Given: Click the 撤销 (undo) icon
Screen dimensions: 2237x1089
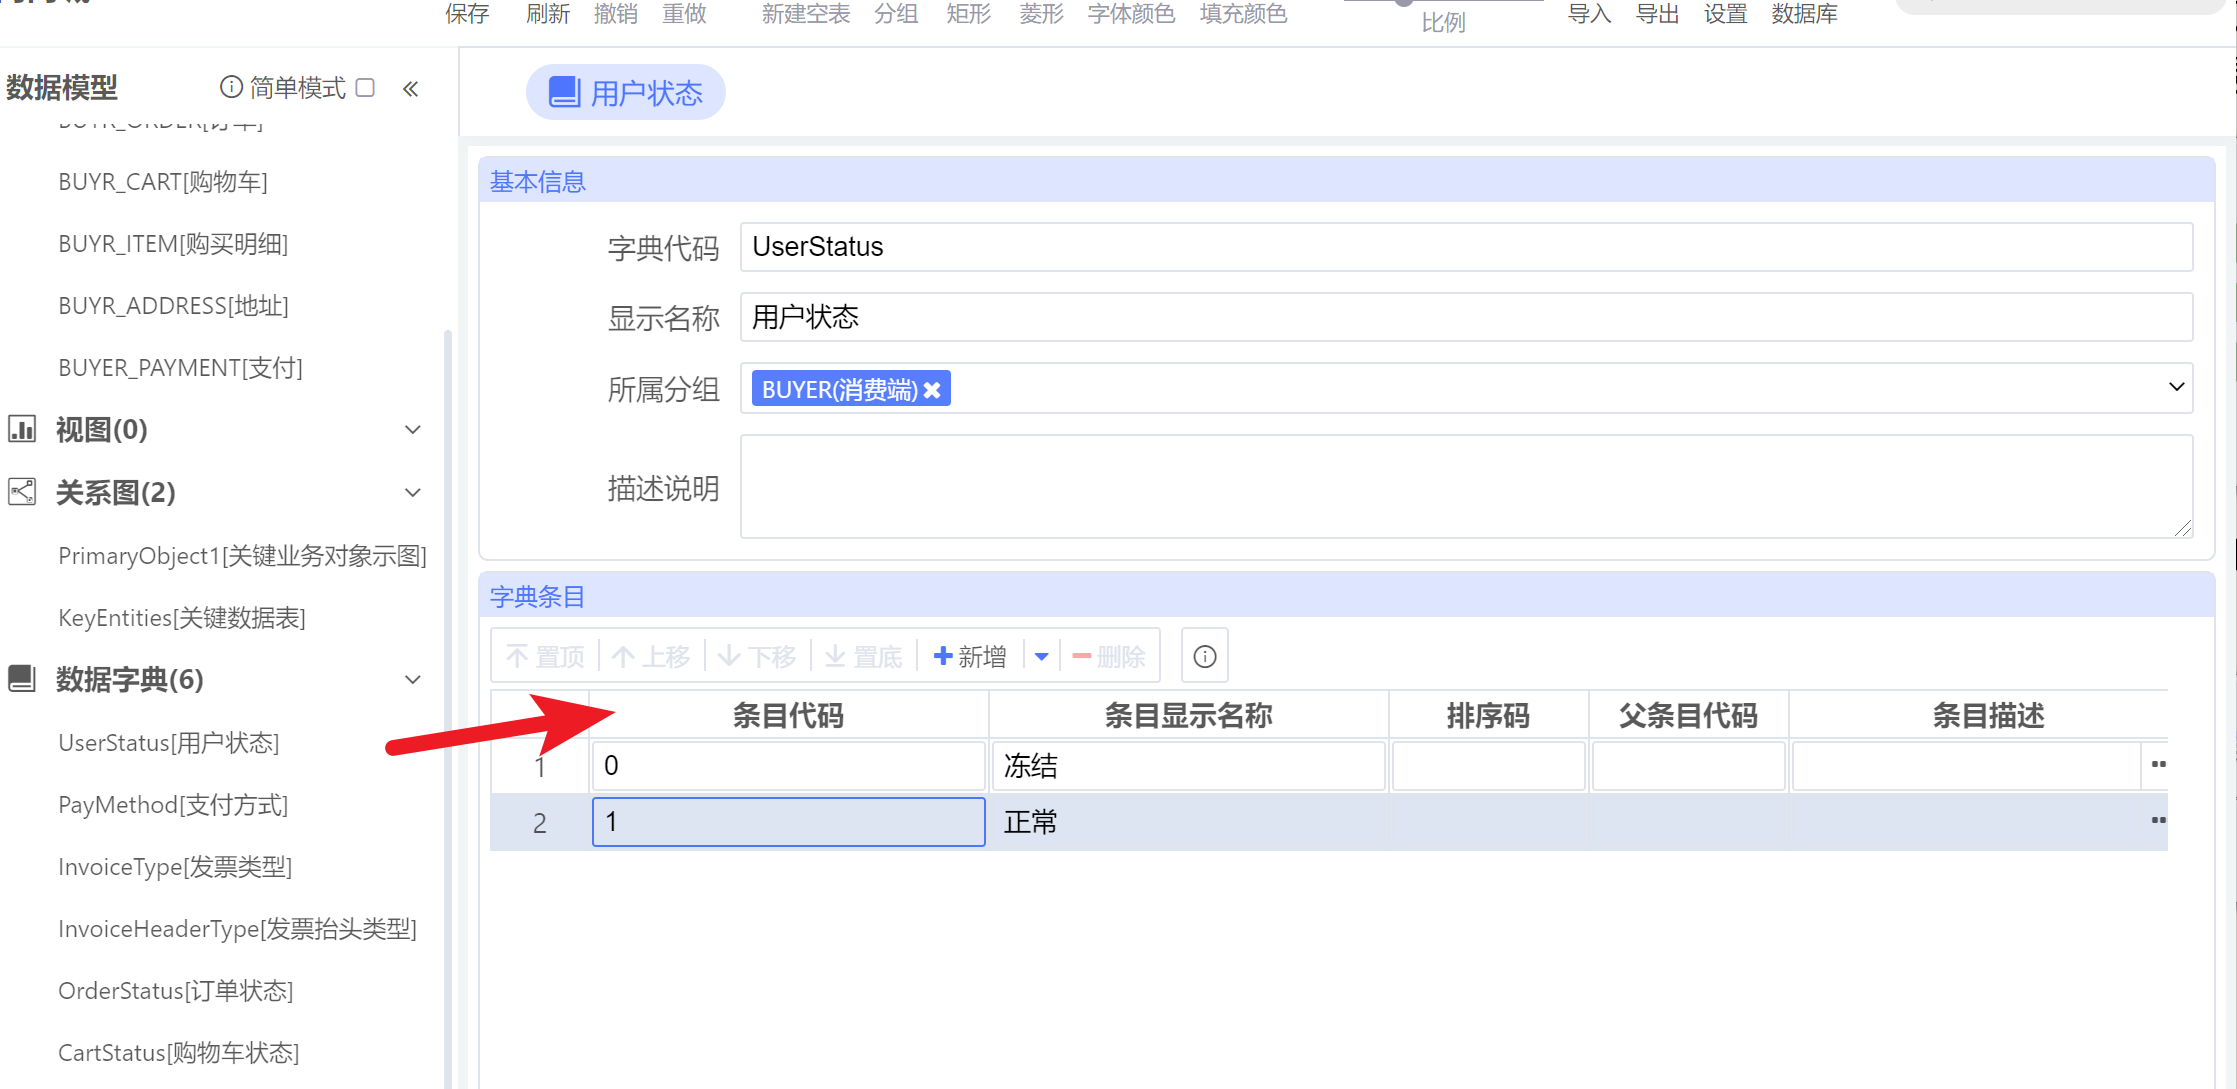Looking at the screenshot, I should [x=616, y=13].
